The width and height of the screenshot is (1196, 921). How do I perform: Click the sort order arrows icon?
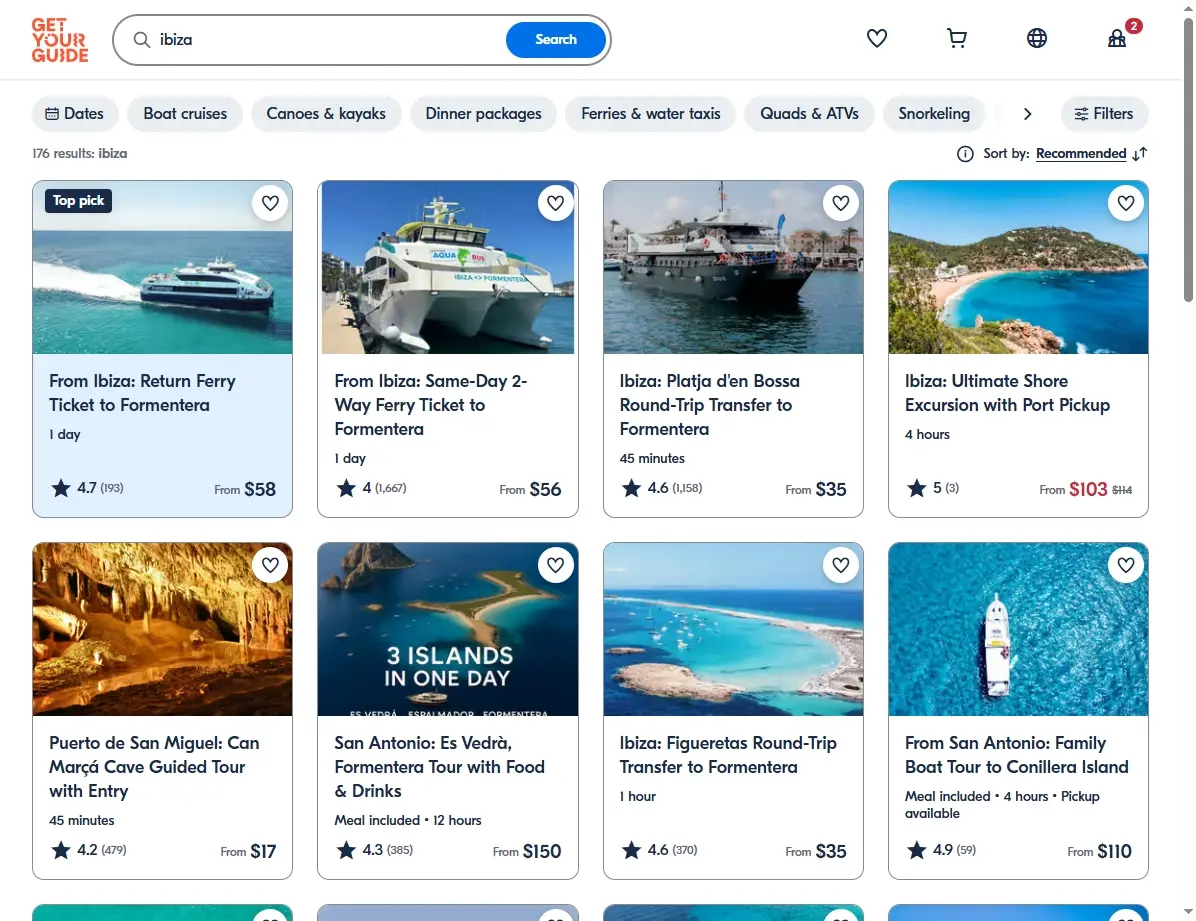(1140, 154)
